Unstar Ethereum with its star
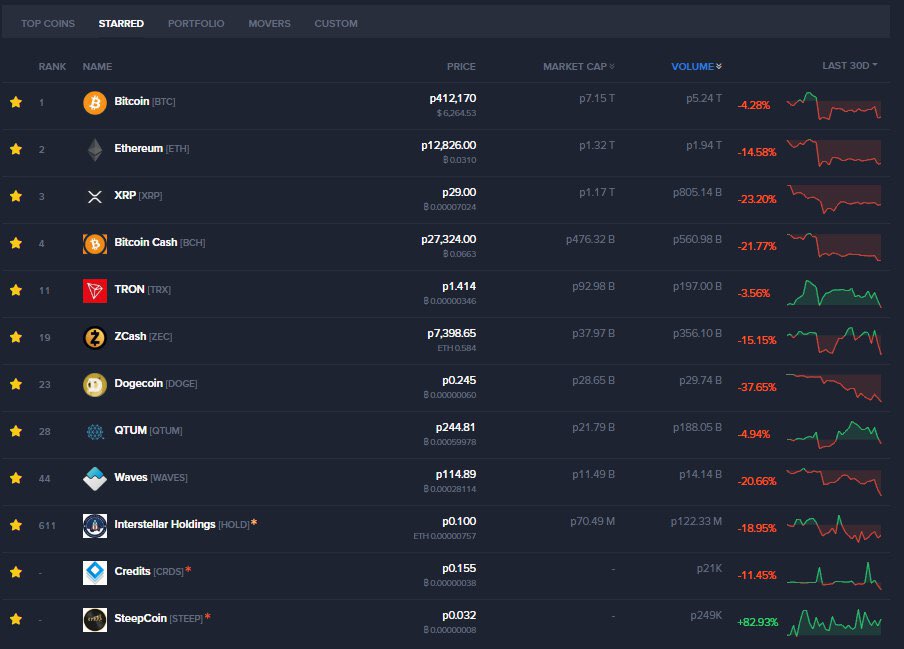 click(16, 149)
